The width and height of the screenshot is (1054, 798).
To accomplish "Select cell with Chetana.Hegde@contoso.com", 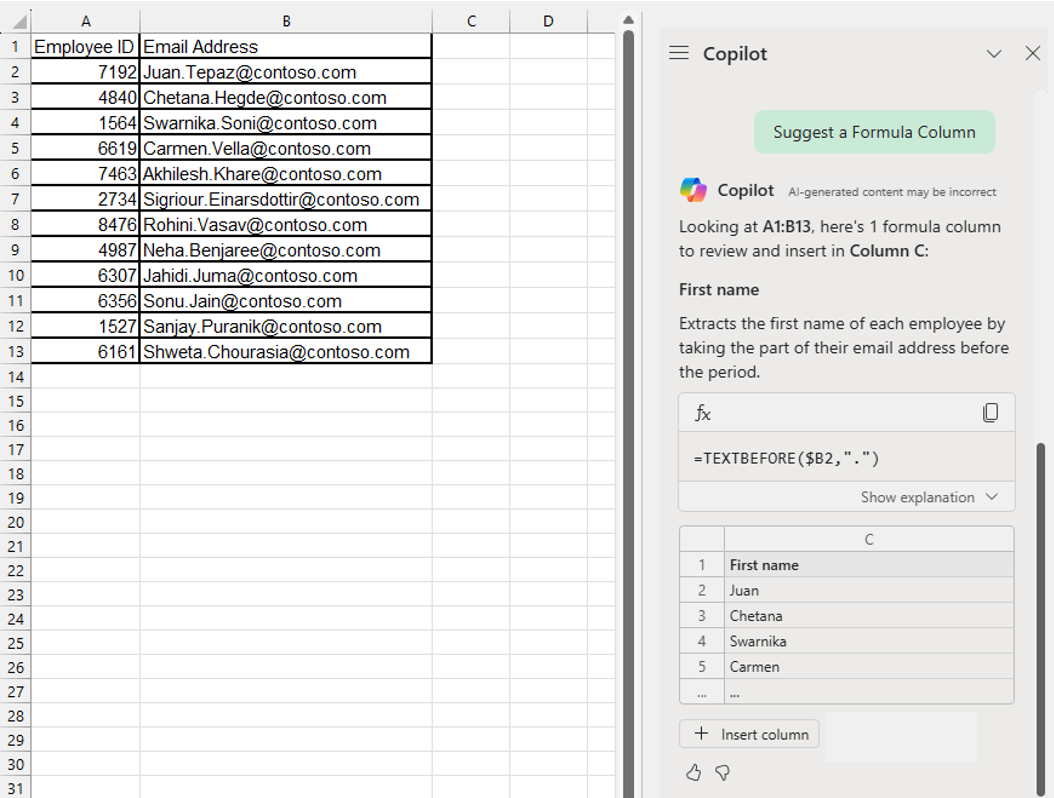I will (x=286, y=97).
